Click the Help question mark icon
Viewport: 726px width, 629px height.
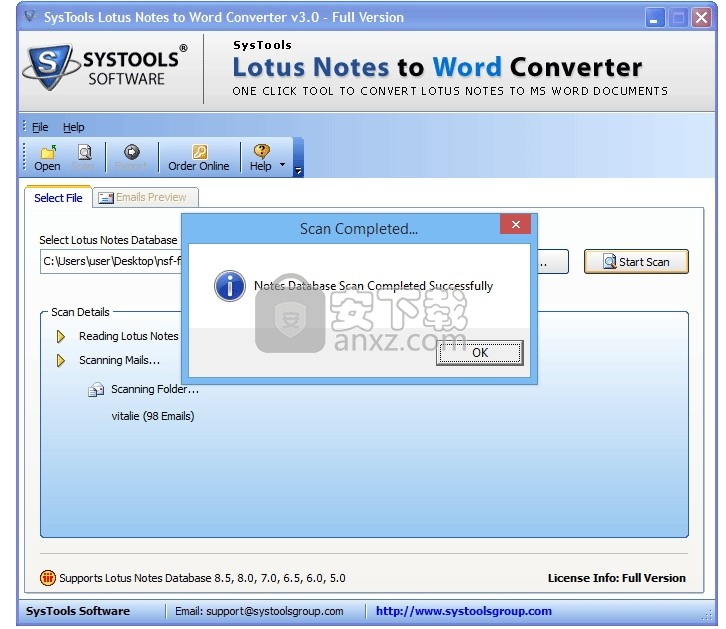click(x=261, y=151)
